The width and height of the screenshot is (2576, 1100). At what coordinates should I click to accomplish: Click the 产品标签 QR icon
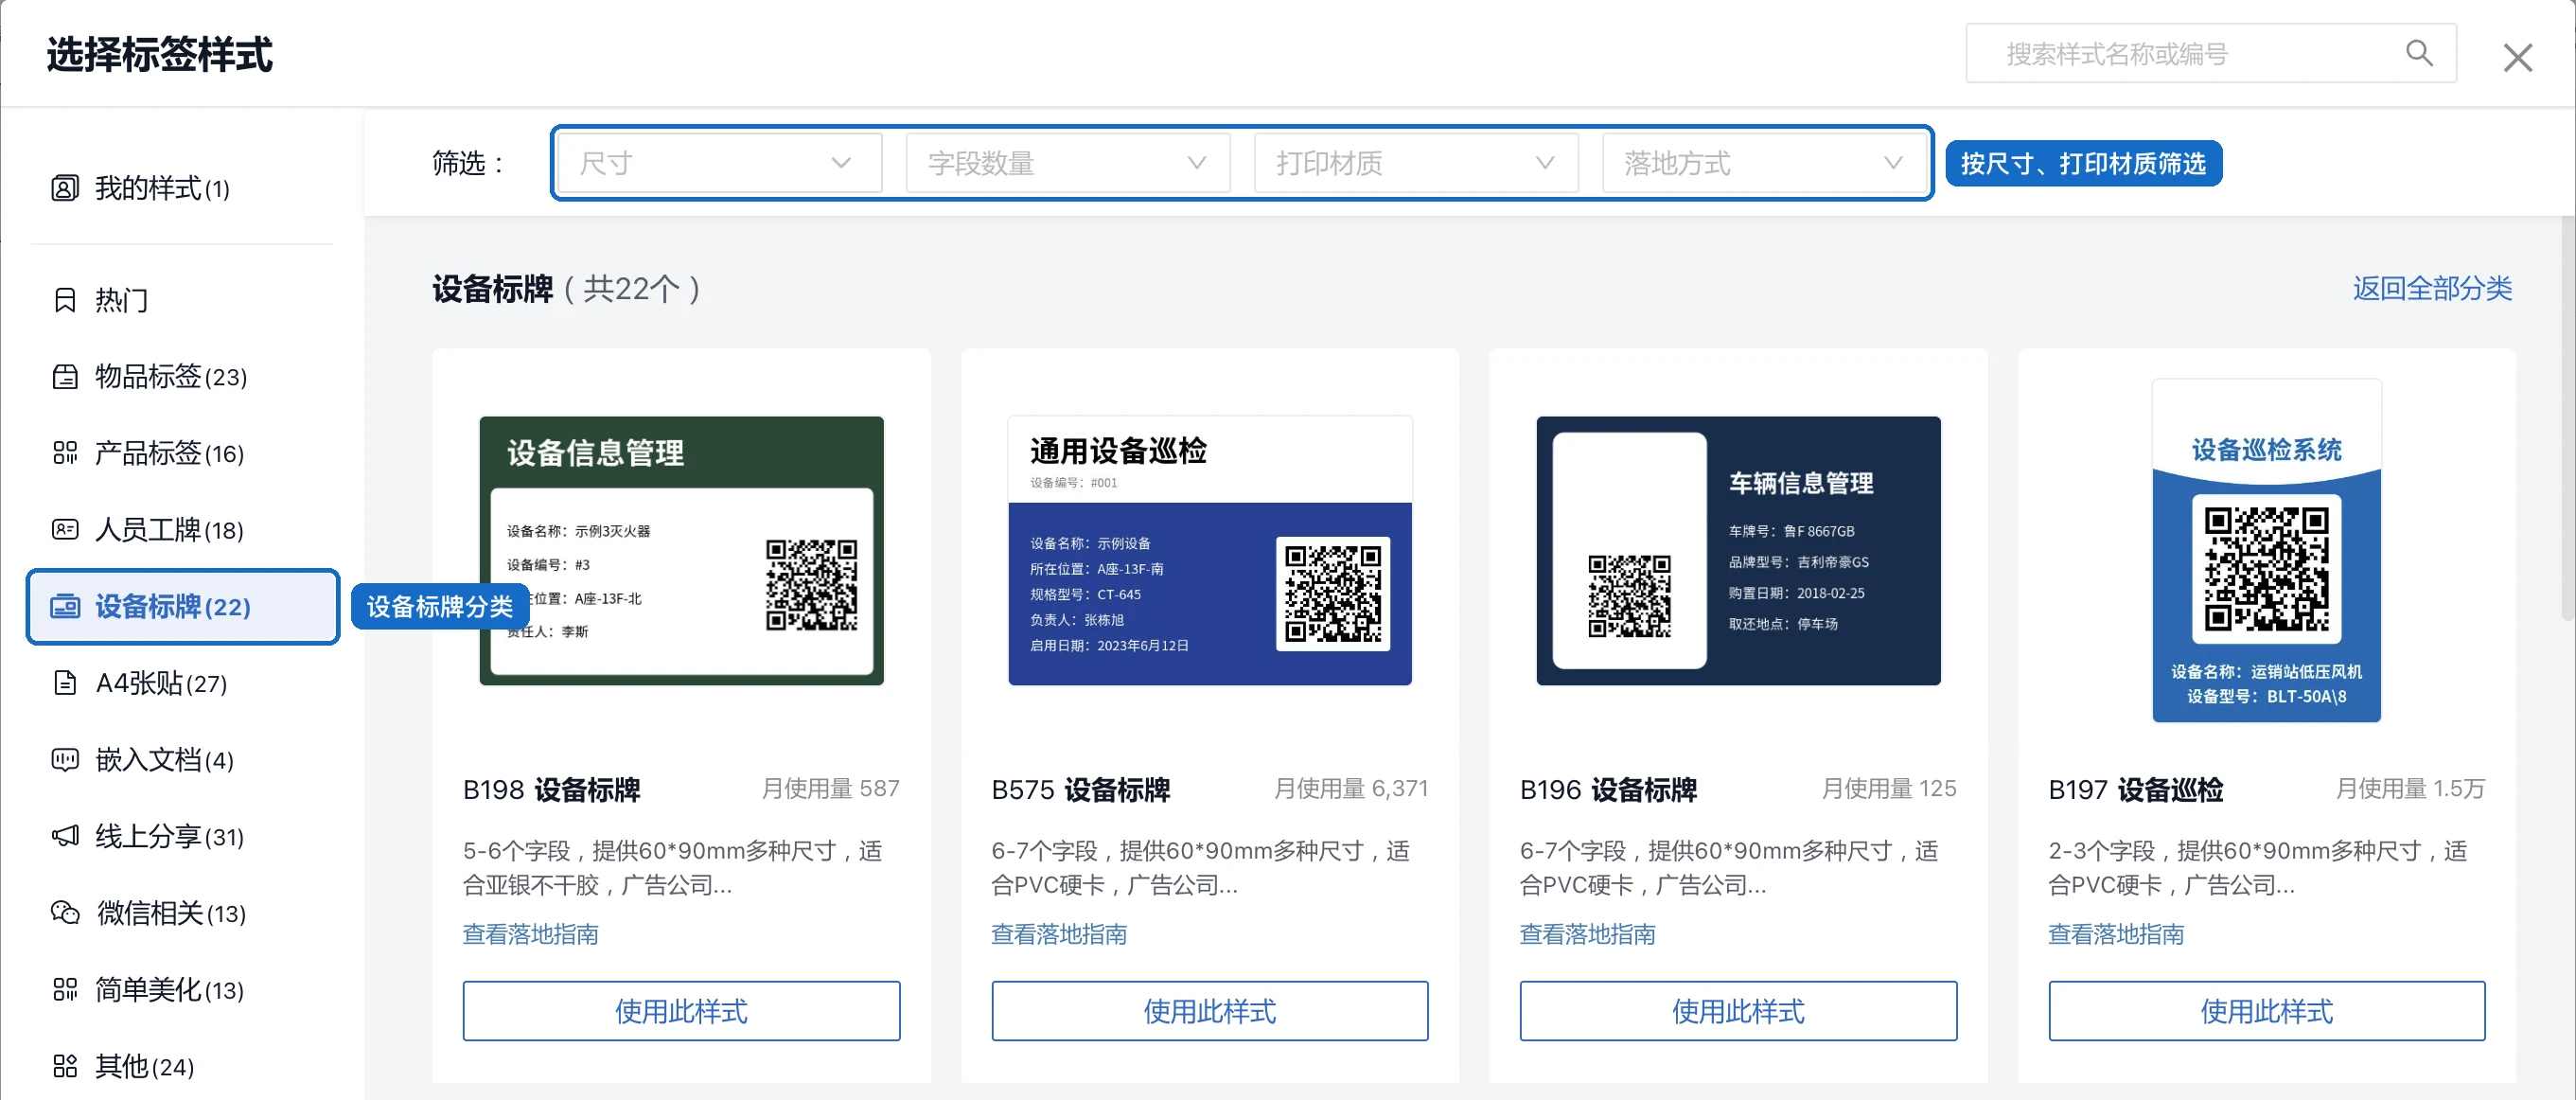tap(65, 453)
